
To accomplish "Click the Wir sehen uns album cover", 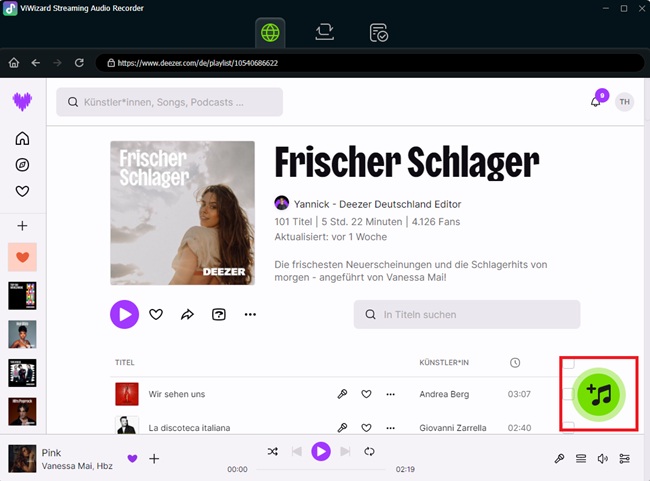I will pyautogui.click(x=127, y=394).
